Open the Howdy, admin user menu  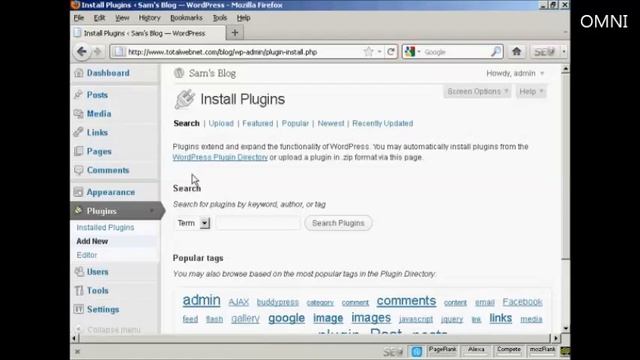(515, 73)
